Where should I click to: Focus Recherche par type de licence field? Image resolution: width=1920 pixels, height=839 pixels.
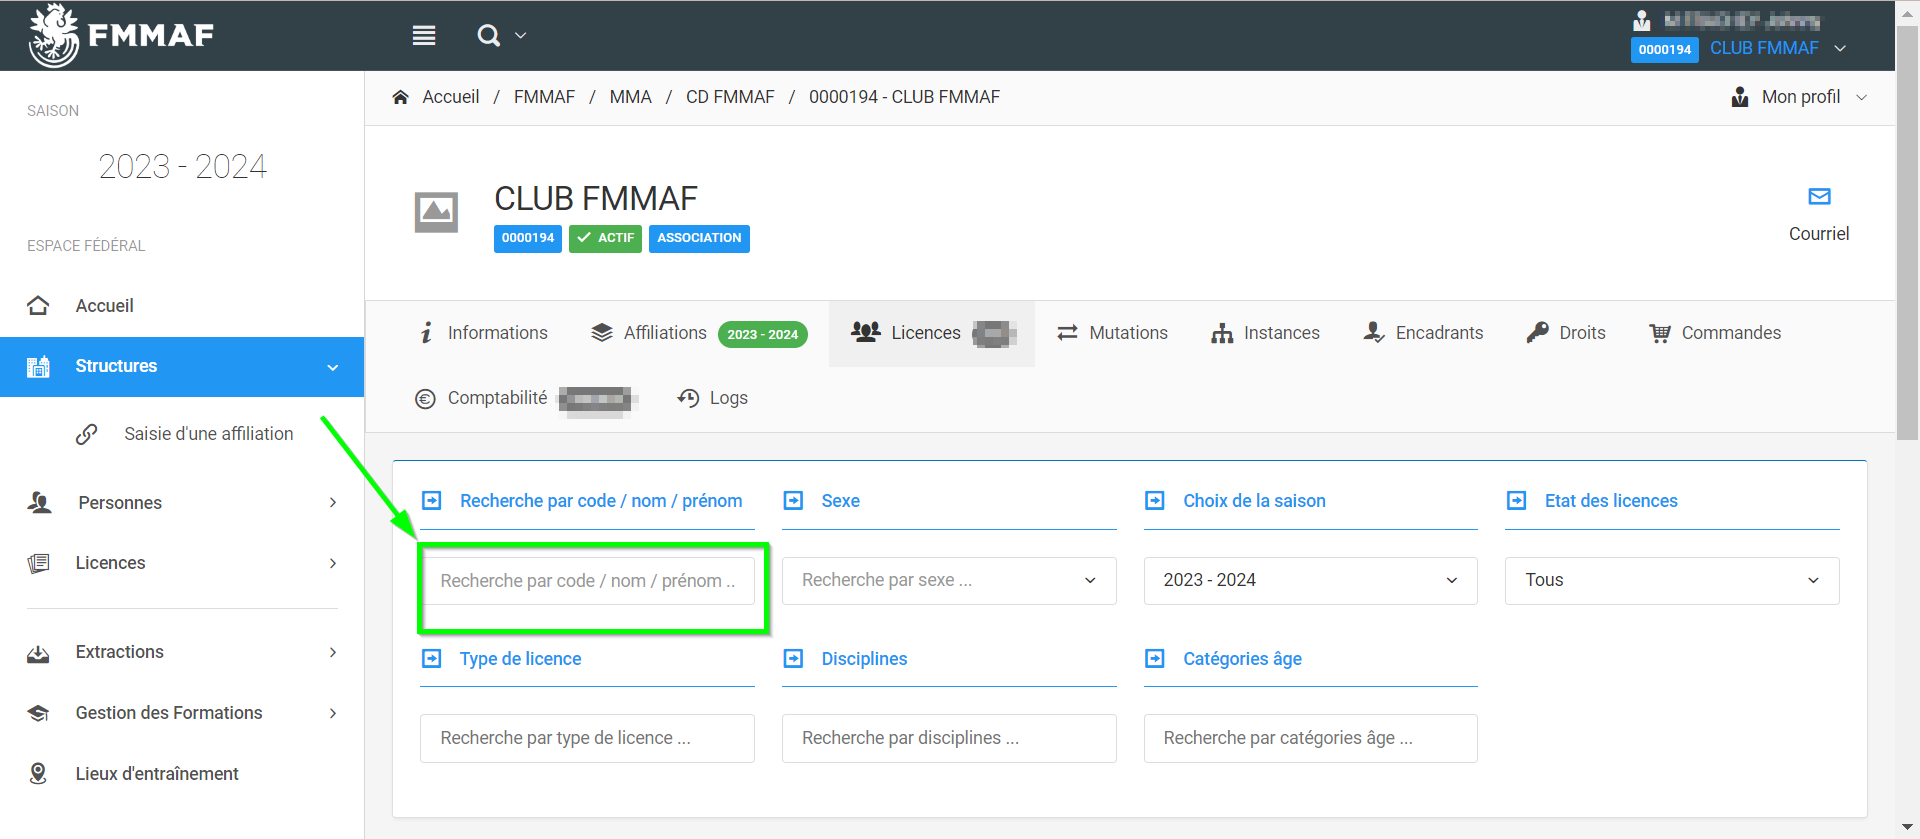point(587,738)
